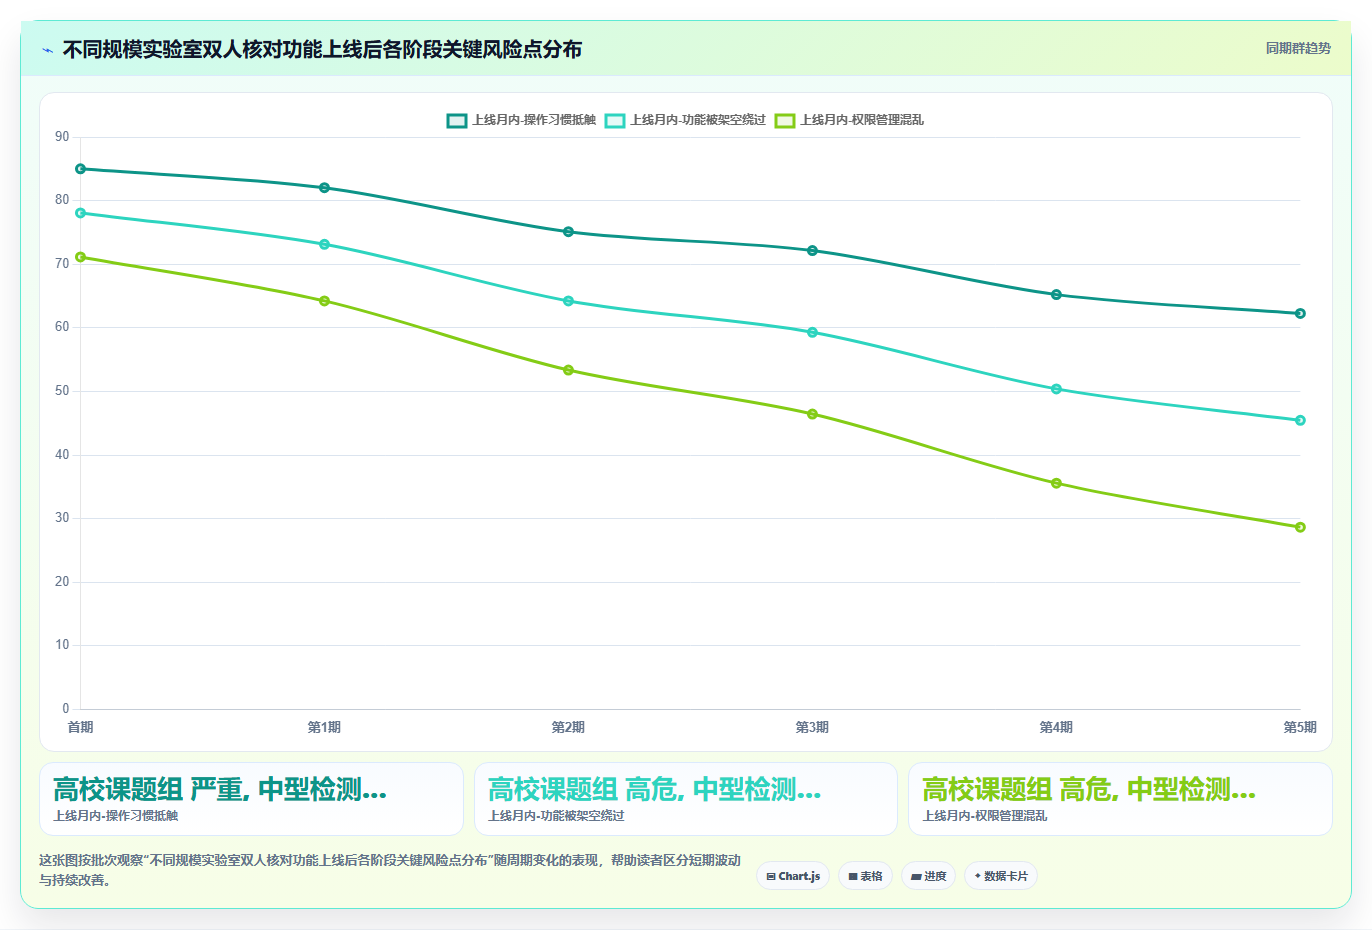The width and height of the screenshot is (1372, 930).
Task: Click lime green data point at 第5期
Action: [1300, 527]
